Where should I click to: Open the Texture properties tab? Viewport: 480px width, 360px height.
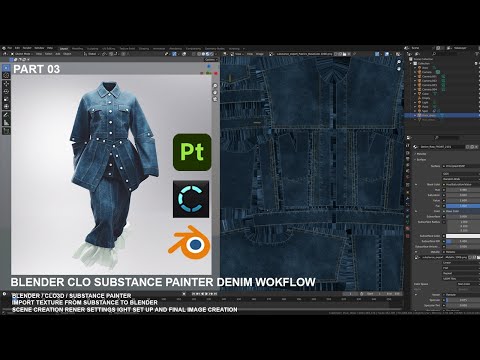coord(408,235)
